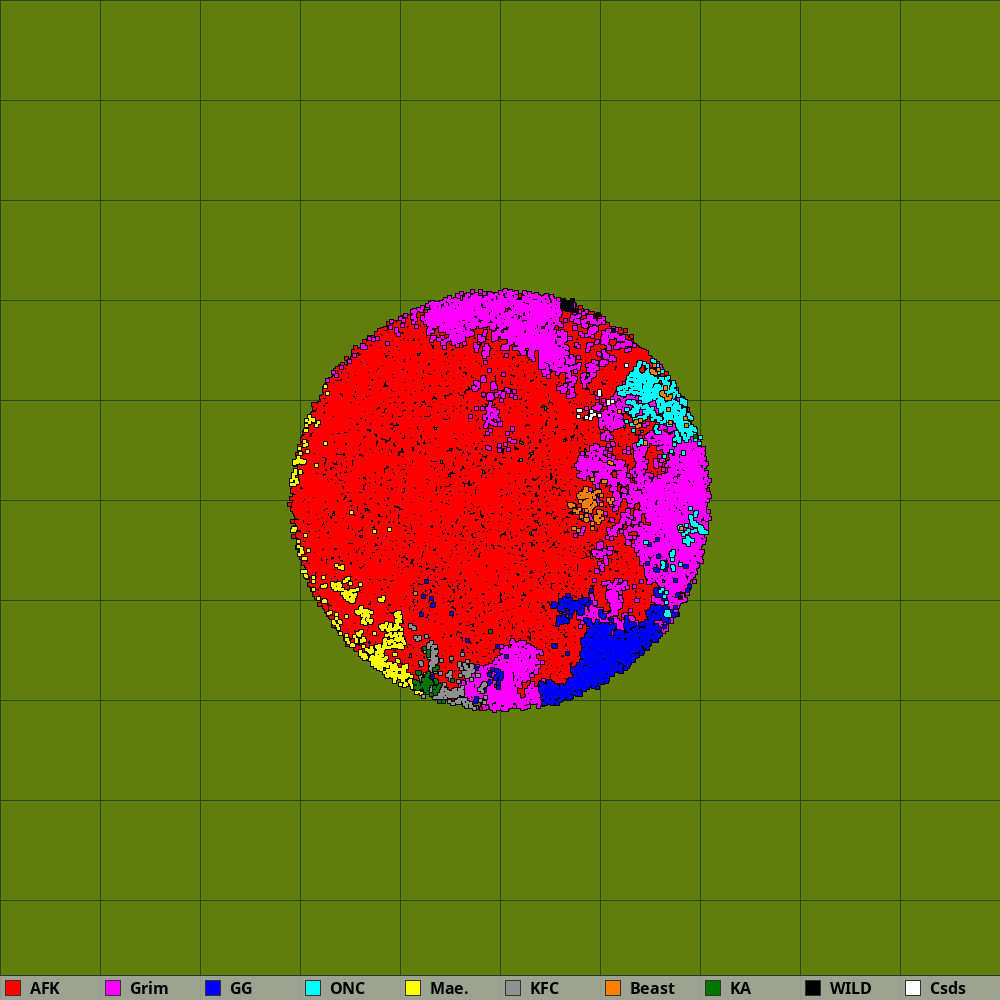This screenshot has height=1000, width=1000.
Task: Select the AFK legend label
Action: [45, 989]
